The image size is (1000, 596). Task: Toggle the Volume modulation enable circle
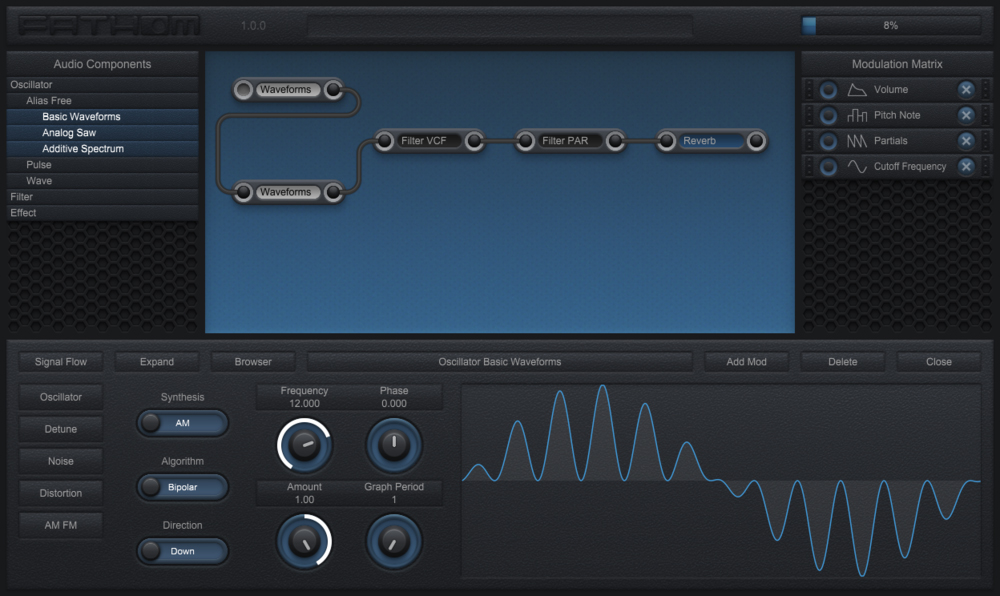click(828, 90)
